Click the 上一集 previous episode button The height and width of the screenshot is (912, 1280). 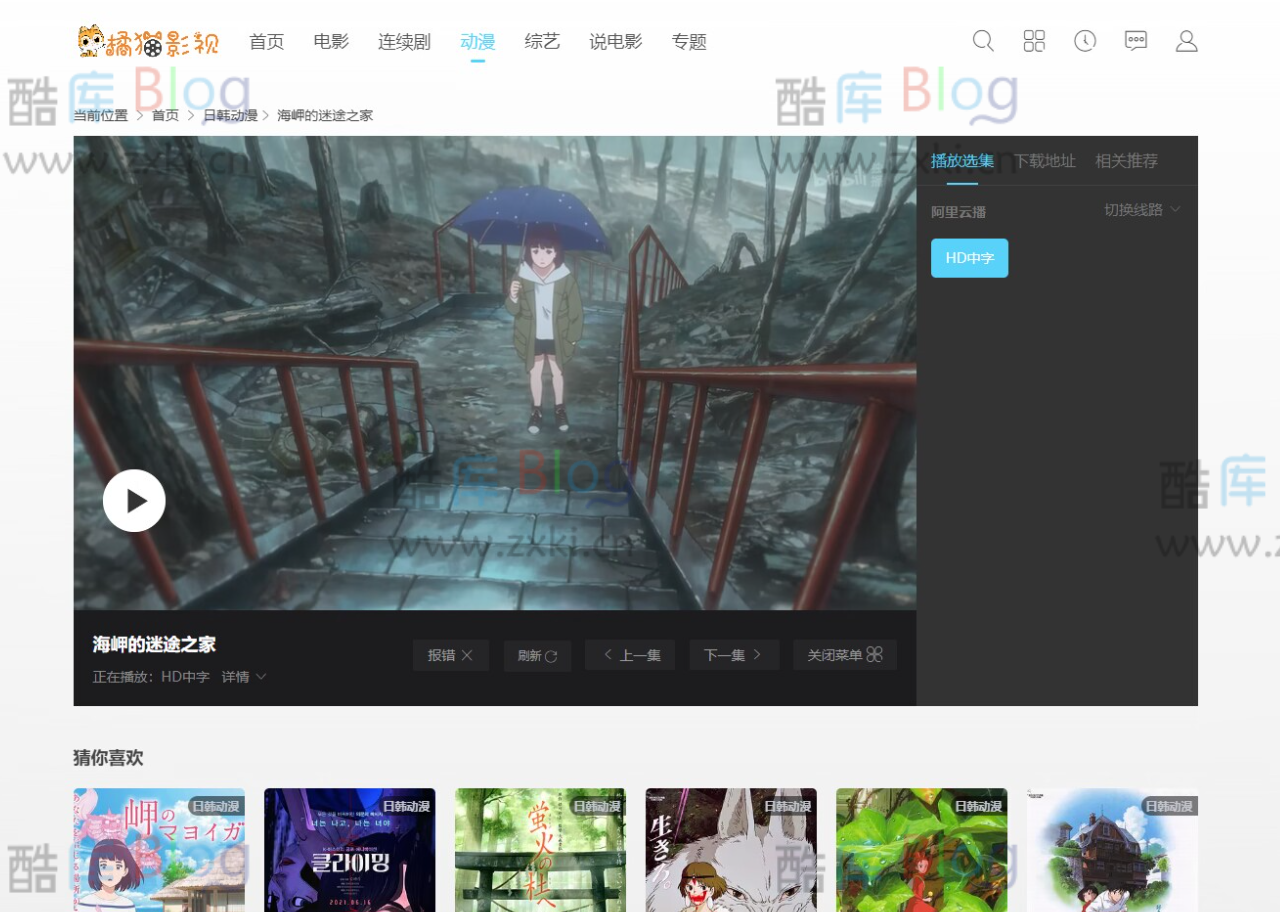pos(630,655)
